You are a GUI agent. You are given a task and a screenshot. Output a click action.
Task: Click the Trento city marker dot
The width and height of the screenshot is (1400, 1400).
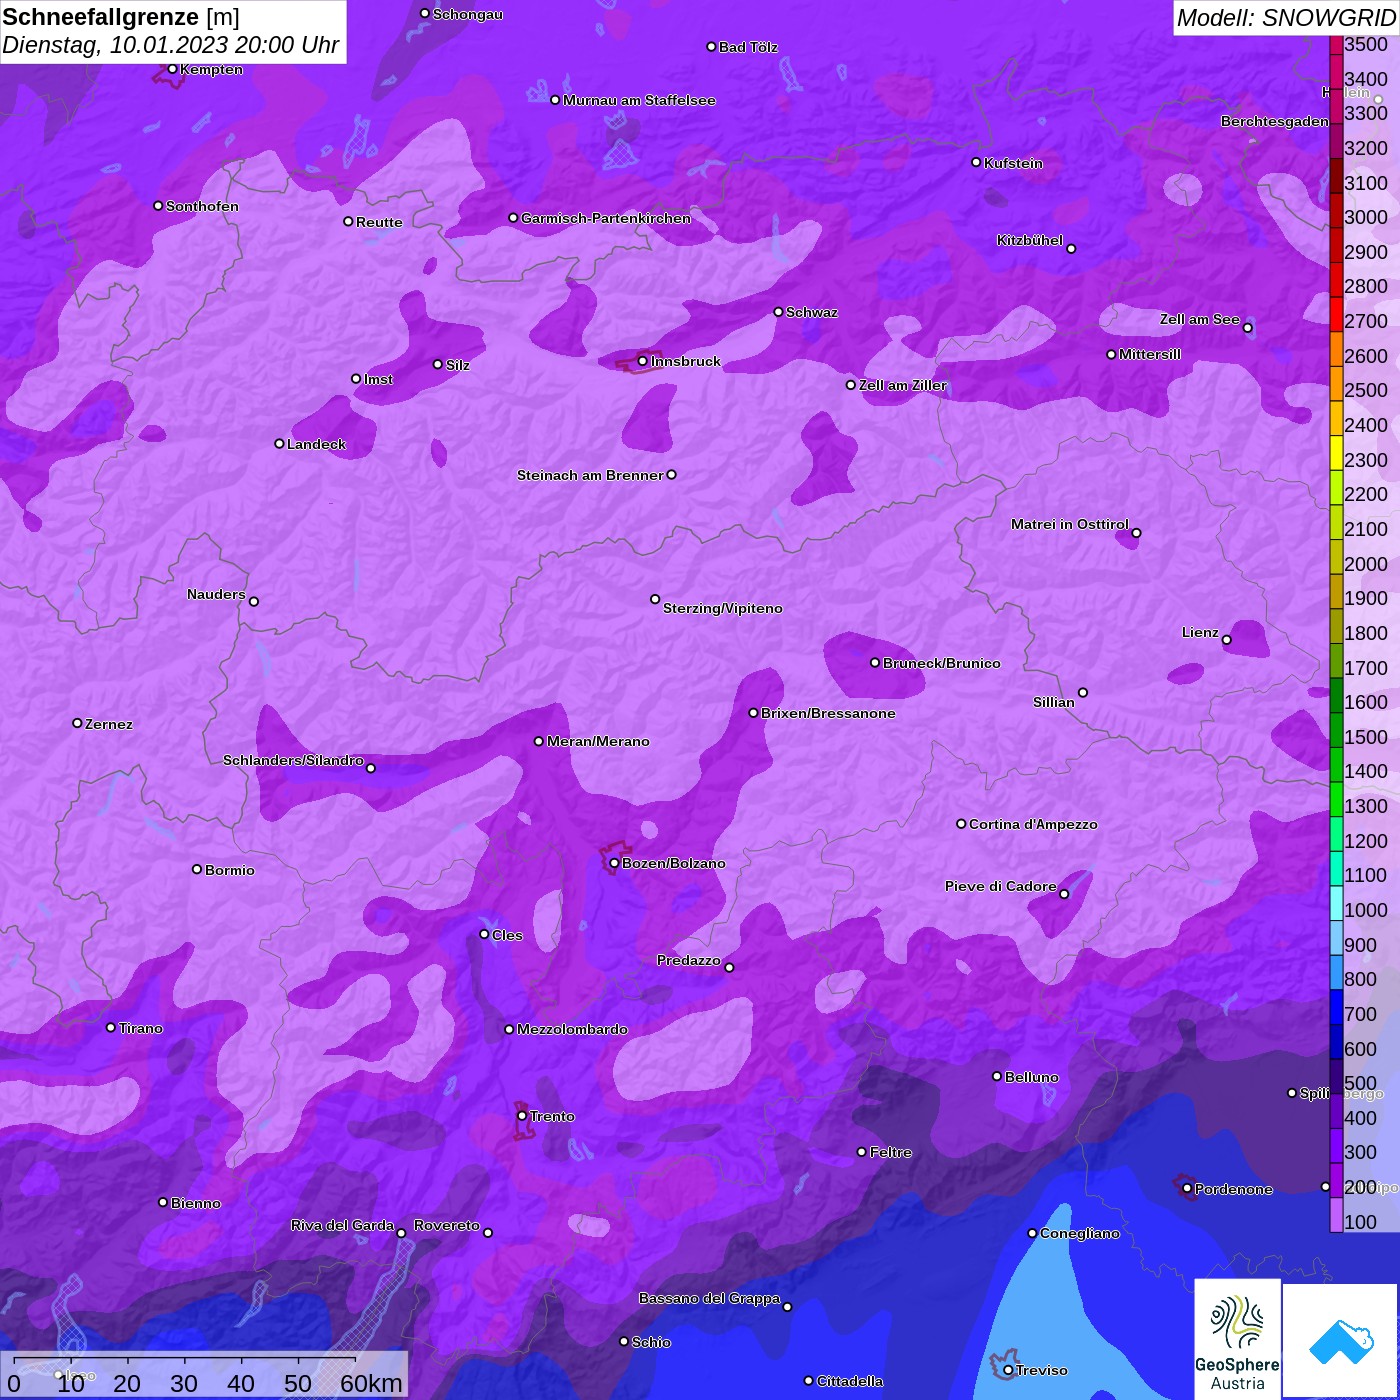tap(522, 1116)
